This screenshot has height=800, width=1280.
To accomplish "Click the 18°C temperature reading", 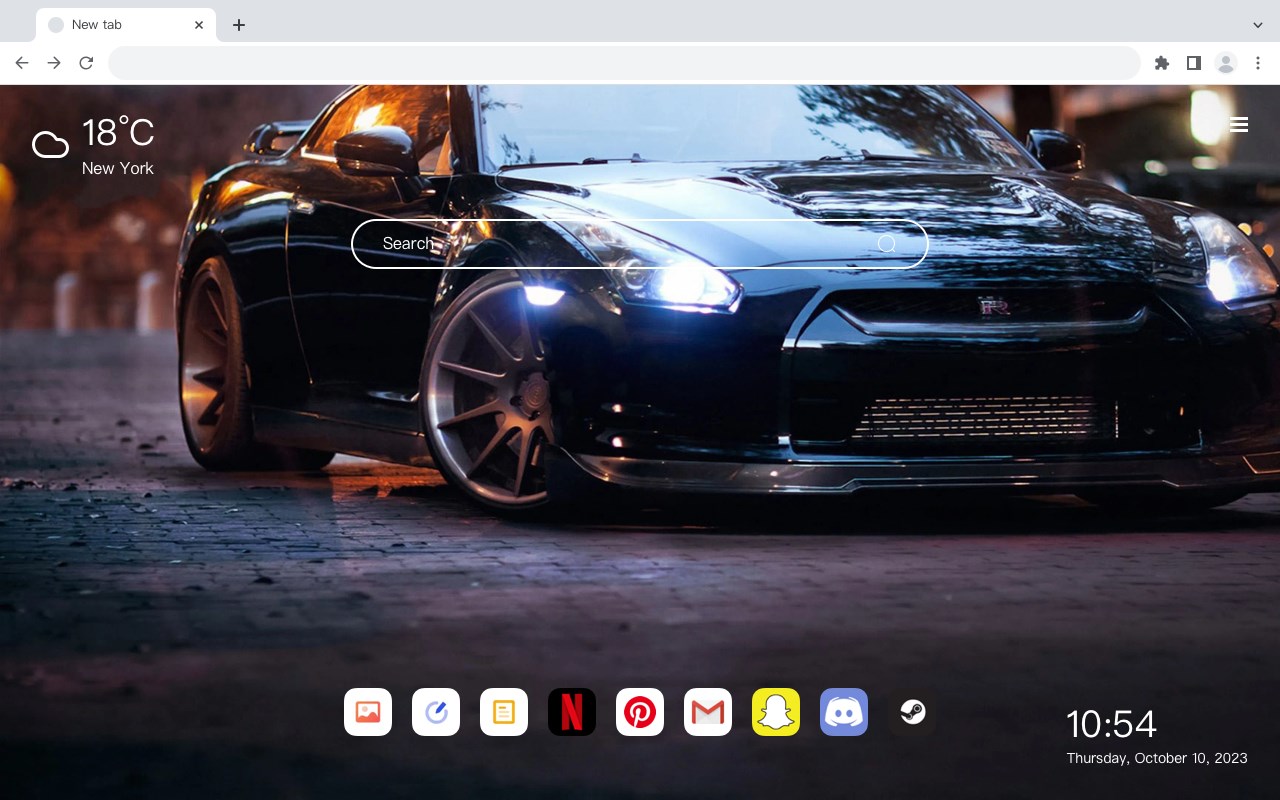I will click(x=118, y=133).
